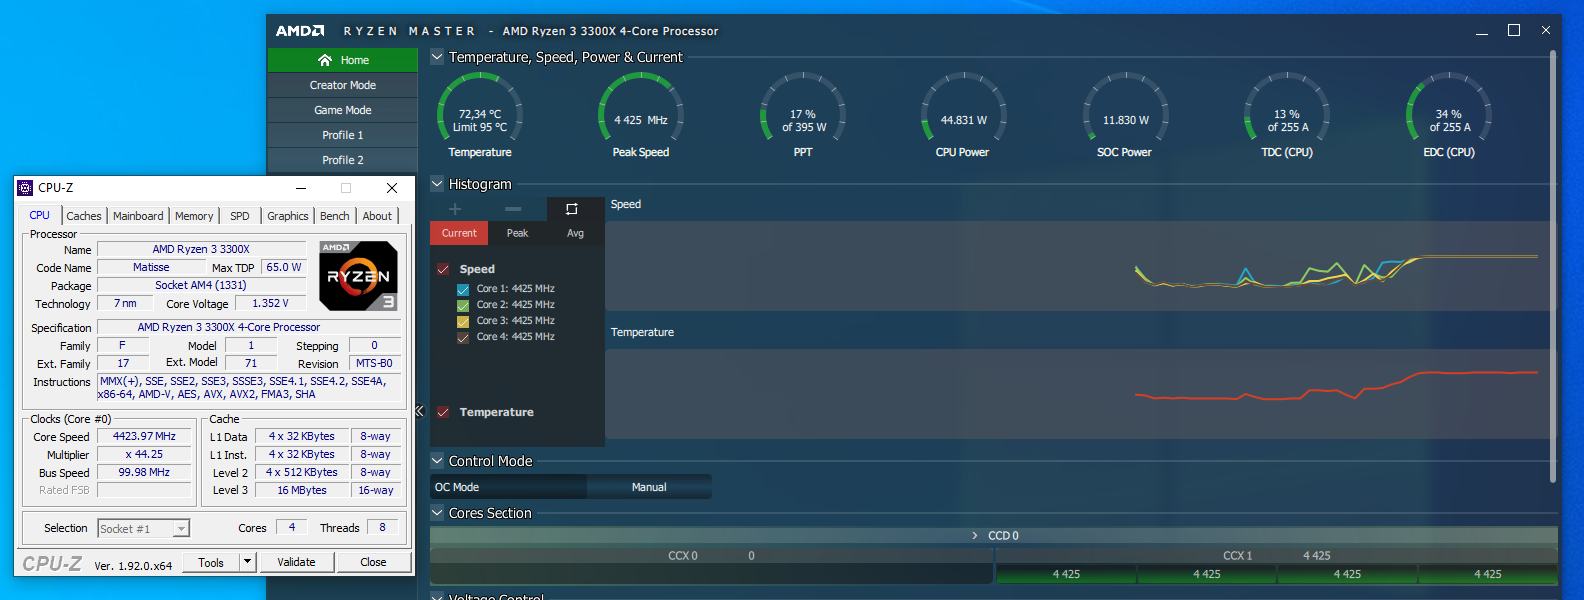Image resolution: width=1584 pixels, height=600 pixels.
Task: Collapse the Temperature, Speed, Power & Current section
Action: pyautogui.click(x=437, y=57)
